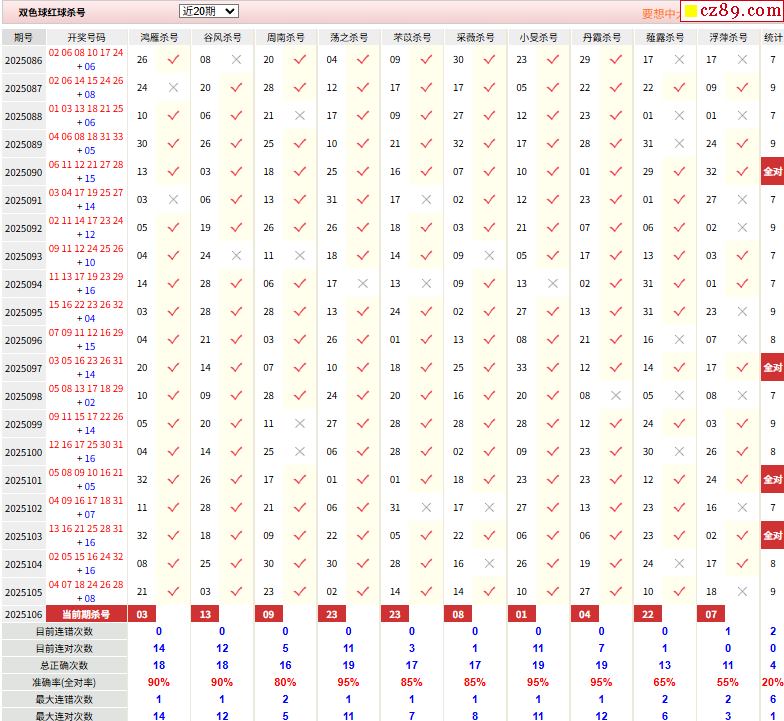Click the 鸿雁杀号 column header

pos(159,37)
